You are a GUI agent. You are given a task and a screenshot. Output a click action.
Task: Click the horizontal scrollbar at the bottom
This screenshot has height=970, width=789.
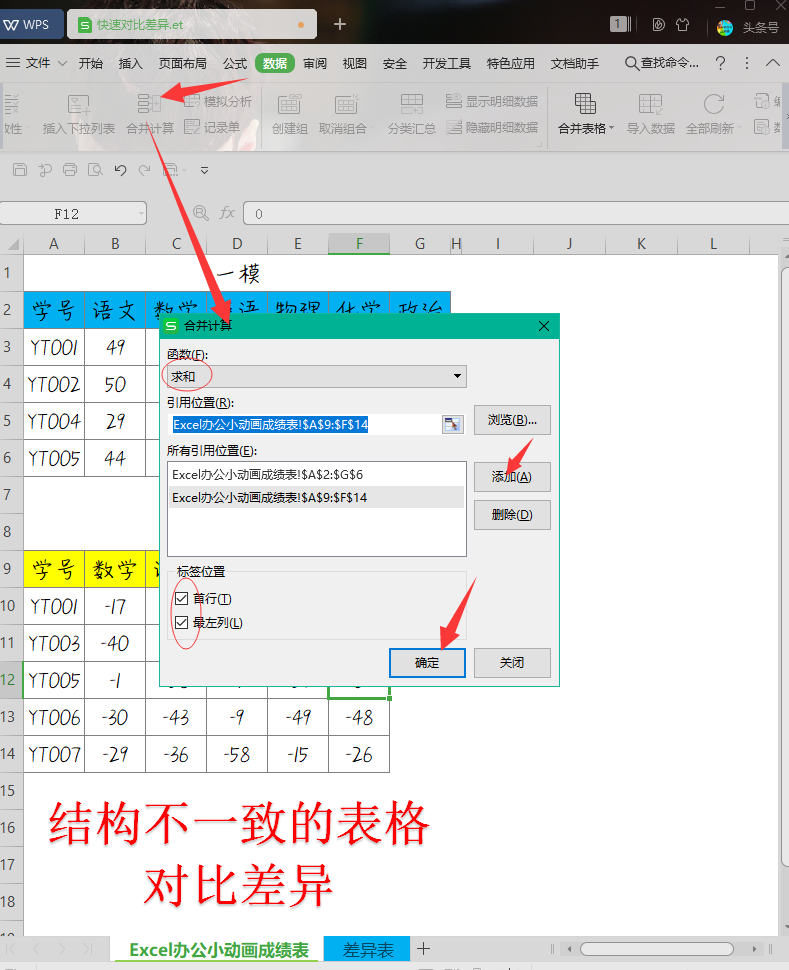tap(657, 948)
